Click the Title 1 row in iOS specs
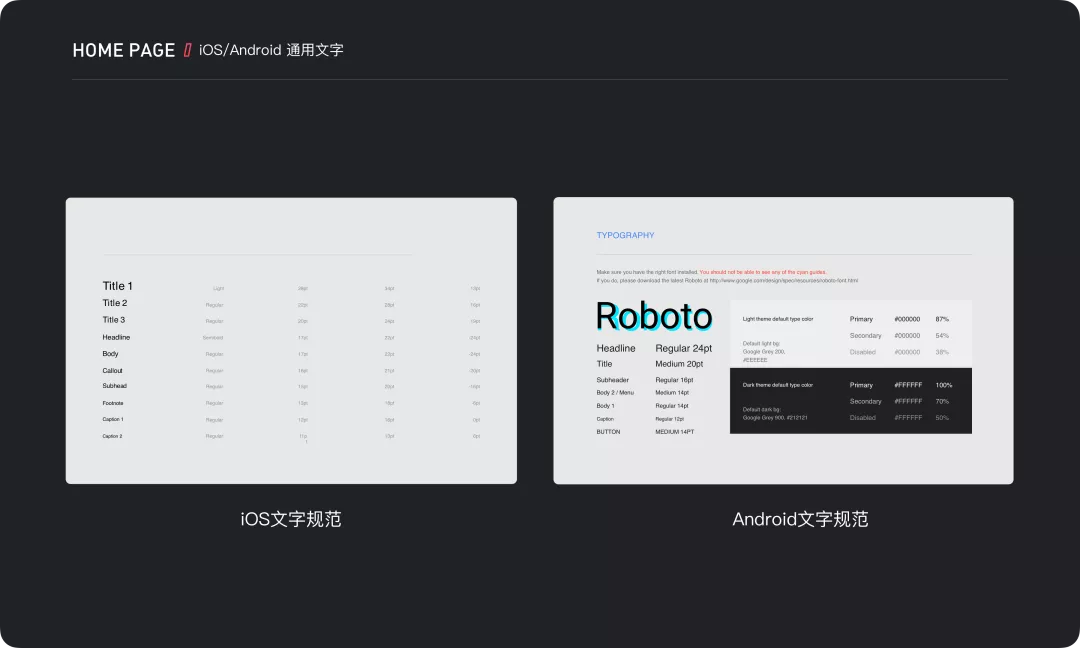Image resolution: width=1080 pixels, height=648 pixels. pos(117,286)
